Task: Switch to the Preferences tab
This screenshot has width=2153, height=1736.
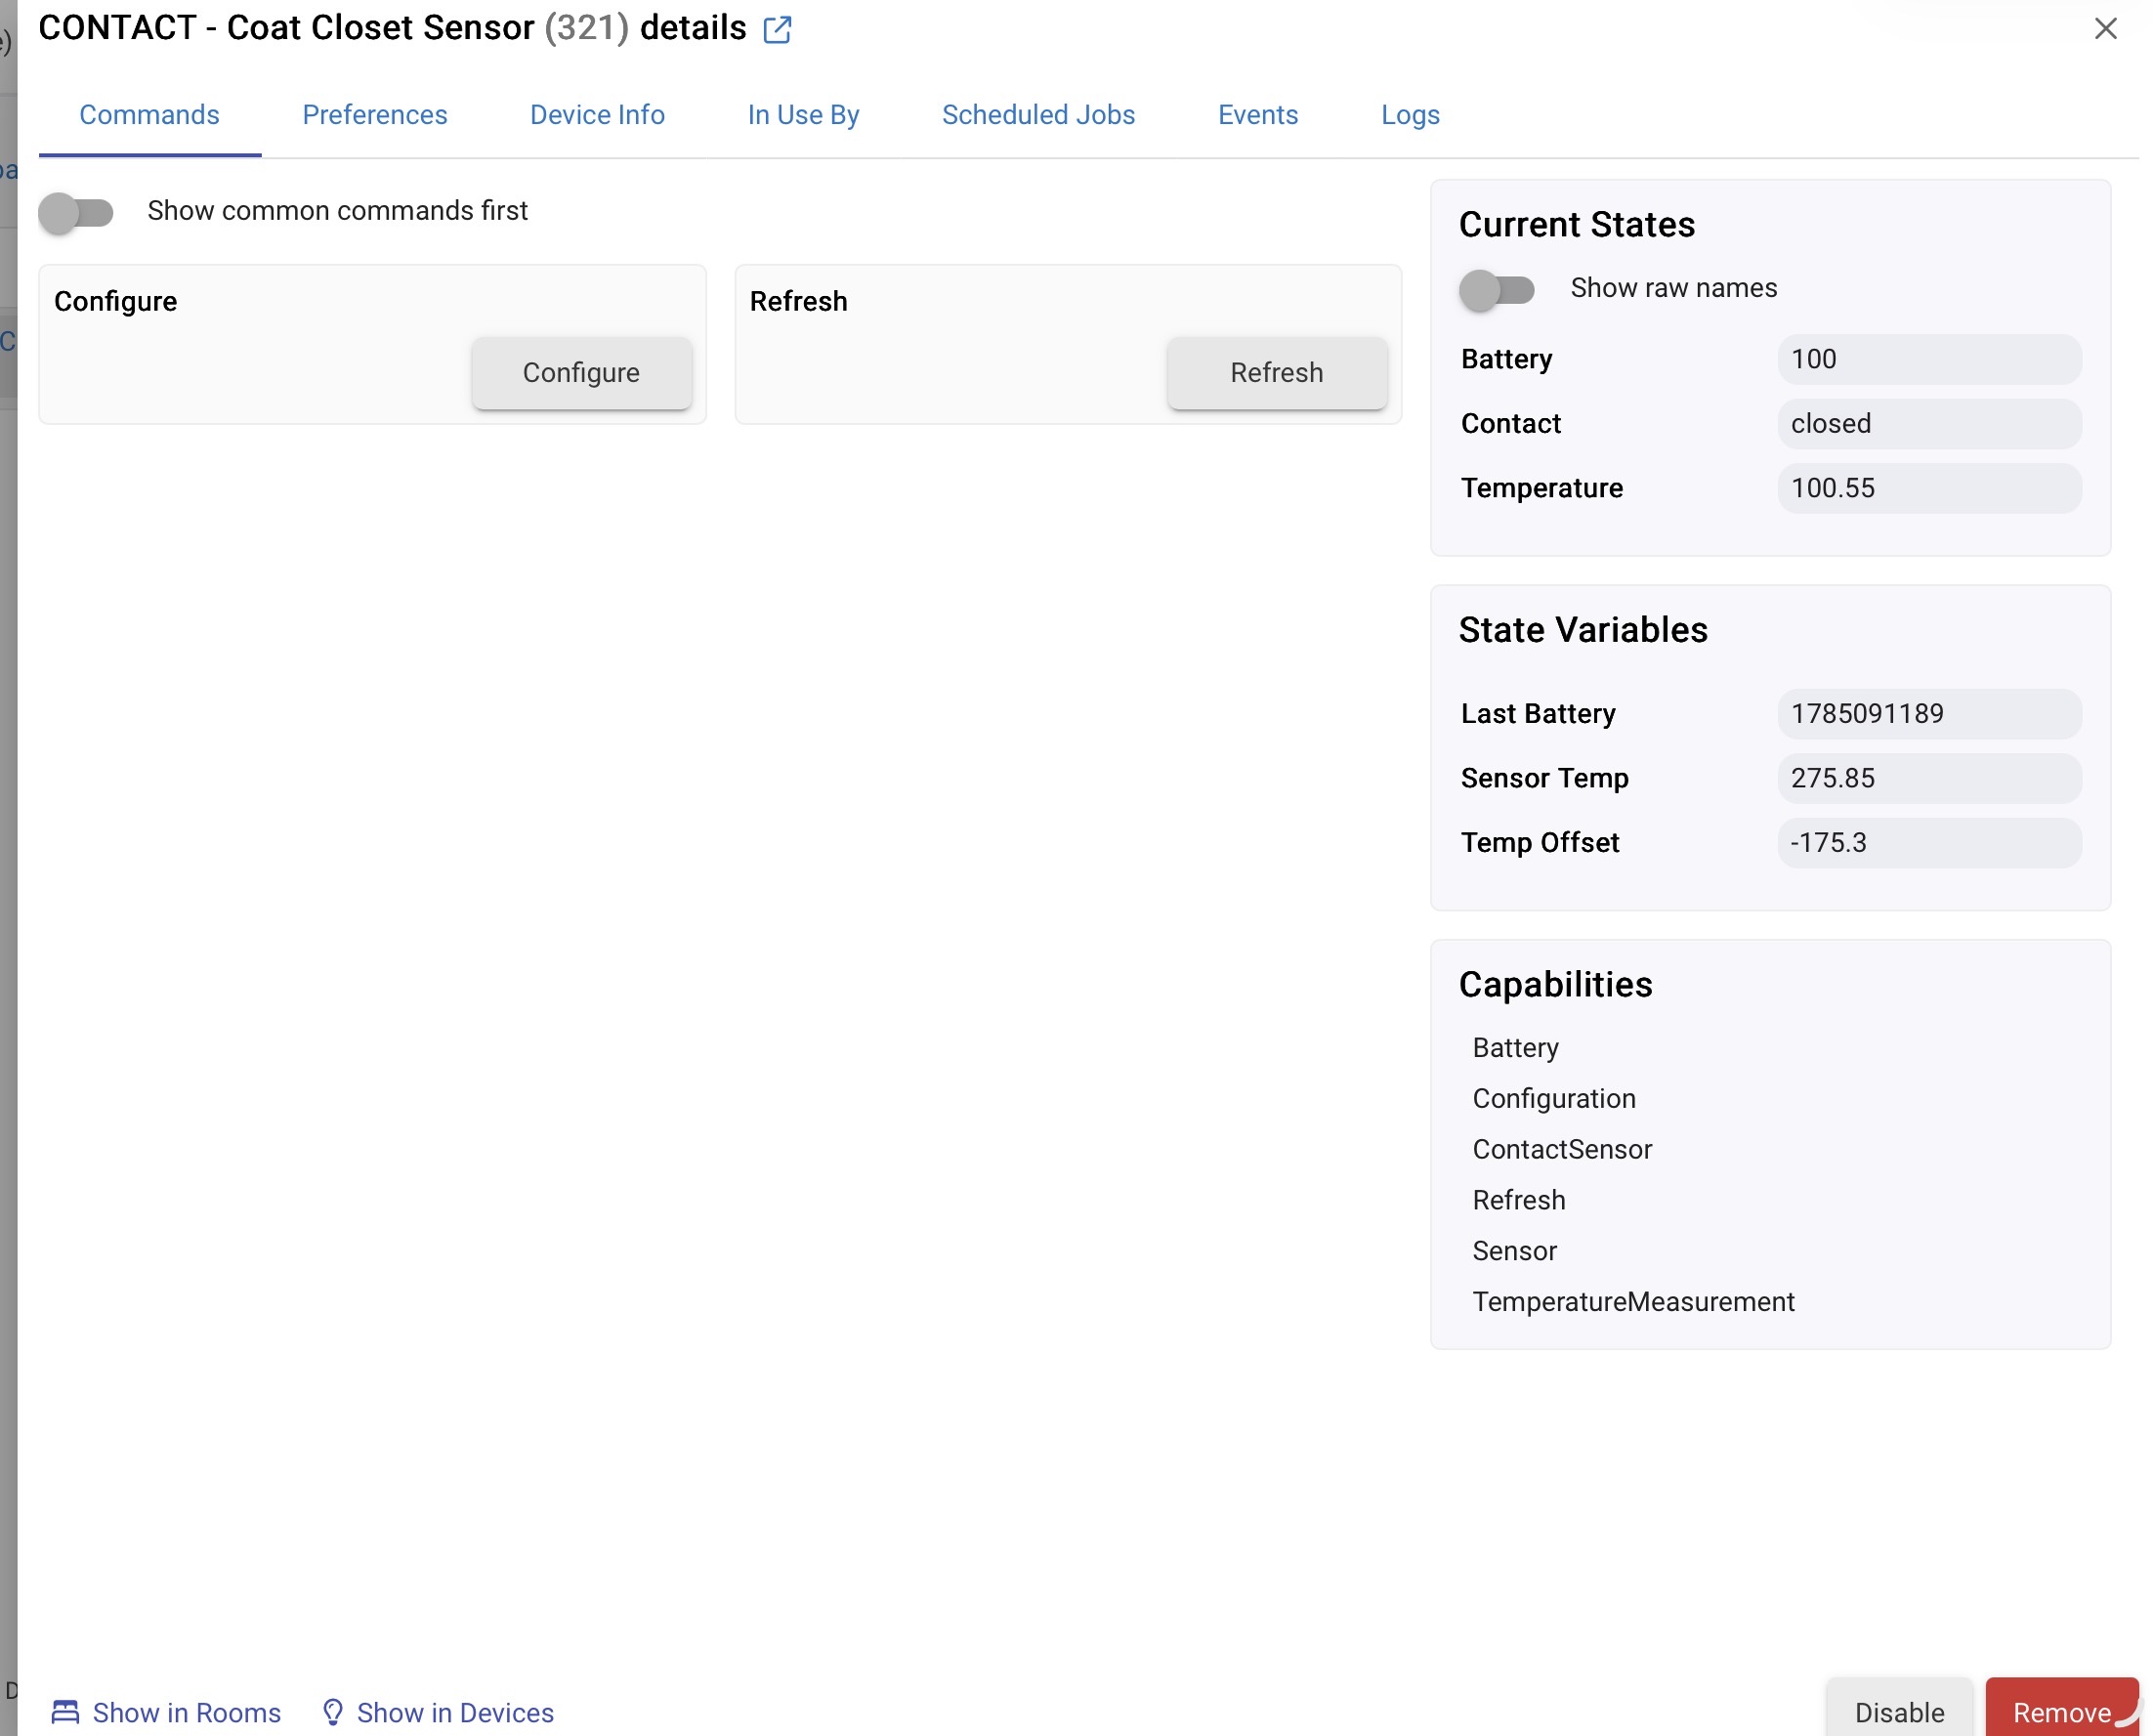Action: point(375,115)
